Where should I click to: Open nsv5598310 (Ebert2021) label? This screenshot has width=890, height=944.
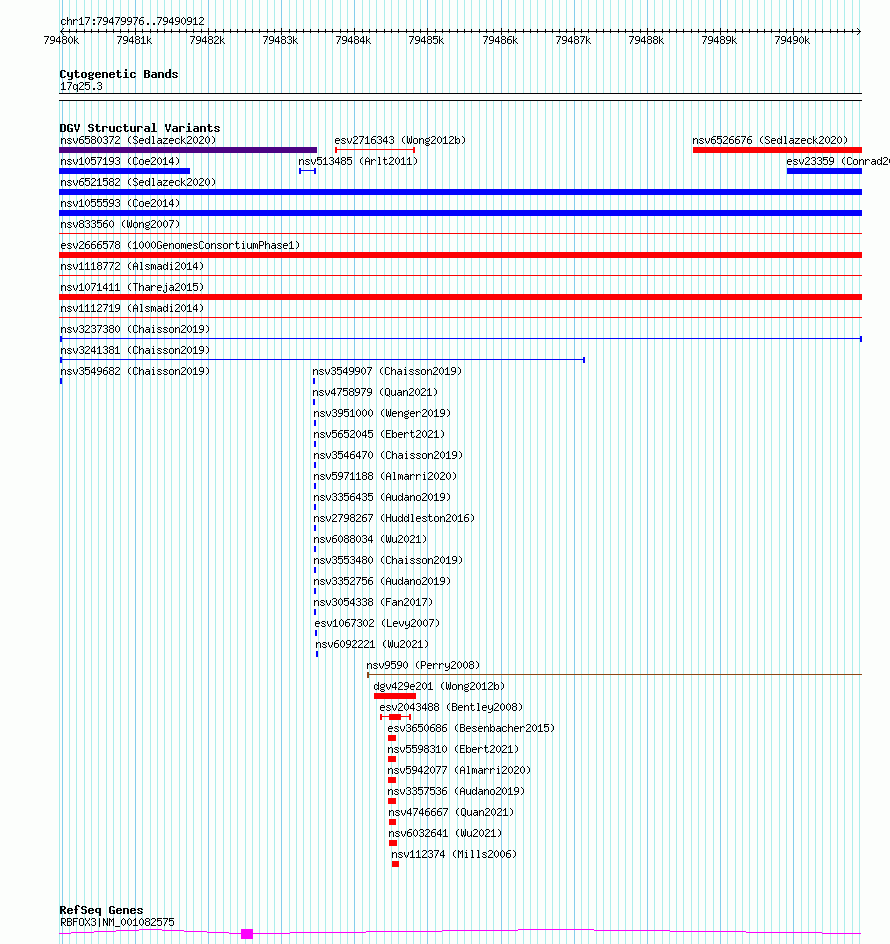click(x=453, y=750)
